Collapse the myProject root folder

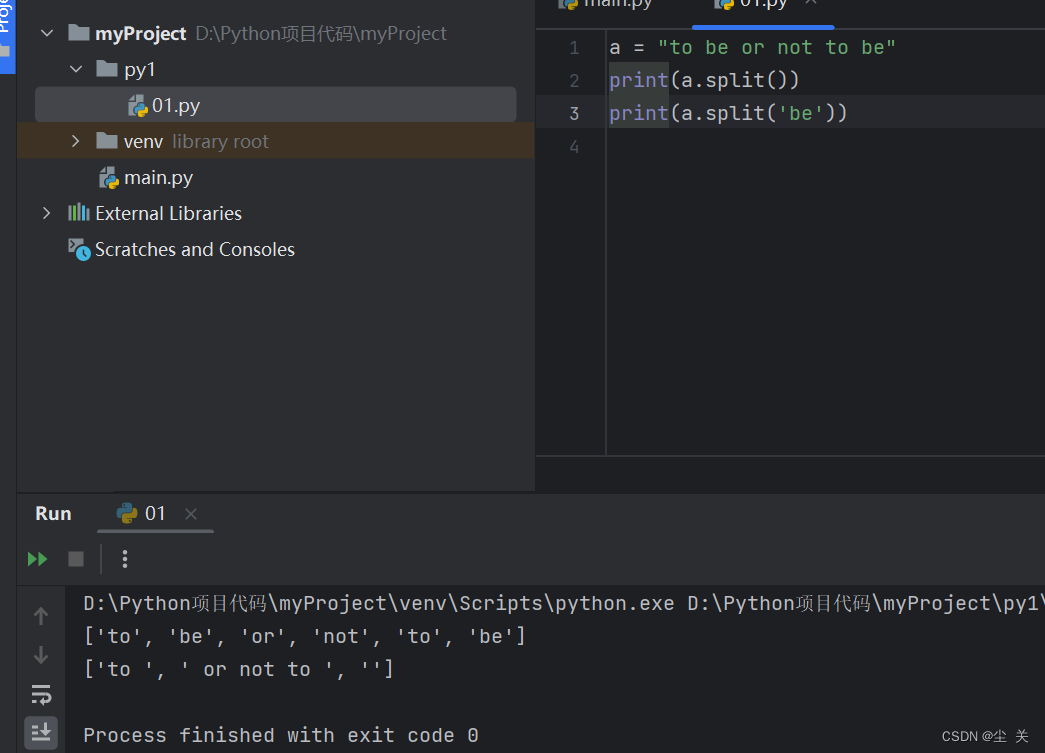point(47,33)
